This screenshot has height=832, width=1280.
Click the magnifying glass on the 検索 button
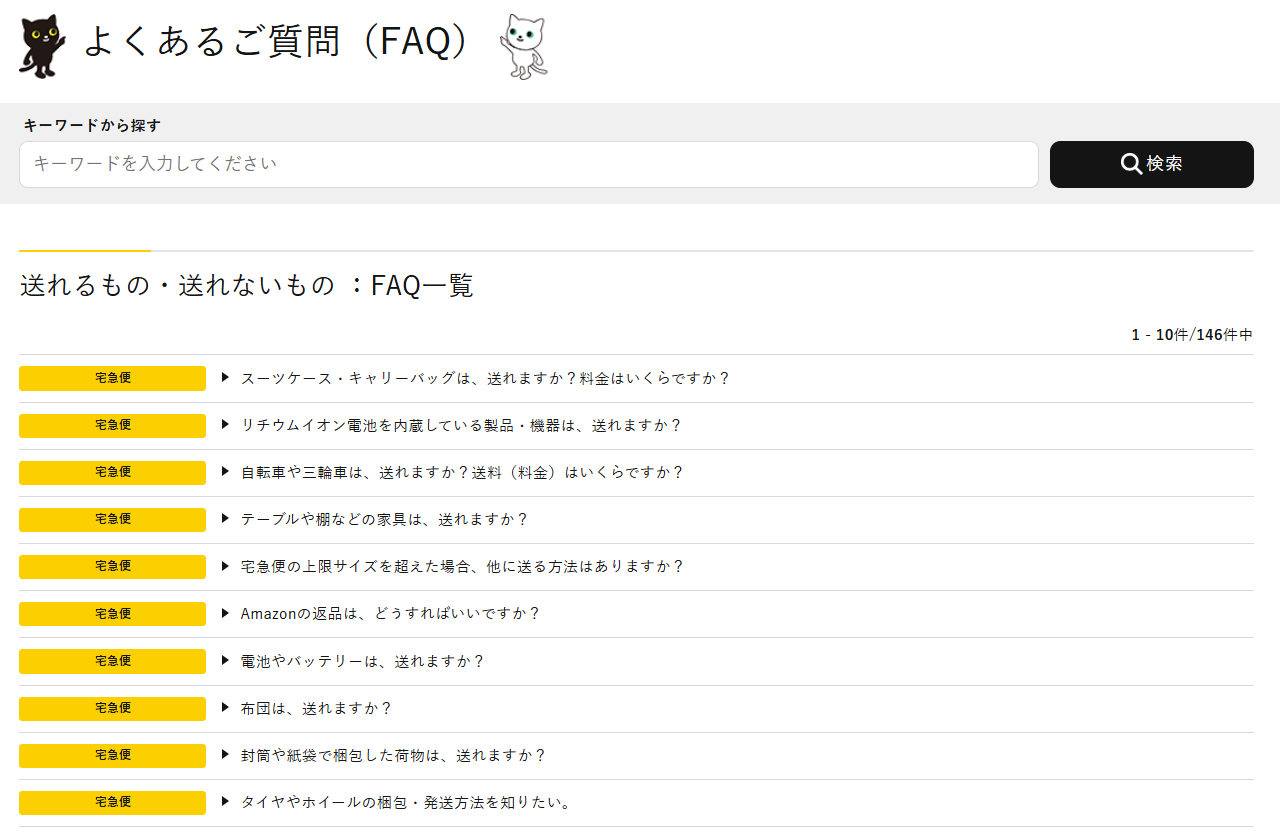click(1131, 164)
